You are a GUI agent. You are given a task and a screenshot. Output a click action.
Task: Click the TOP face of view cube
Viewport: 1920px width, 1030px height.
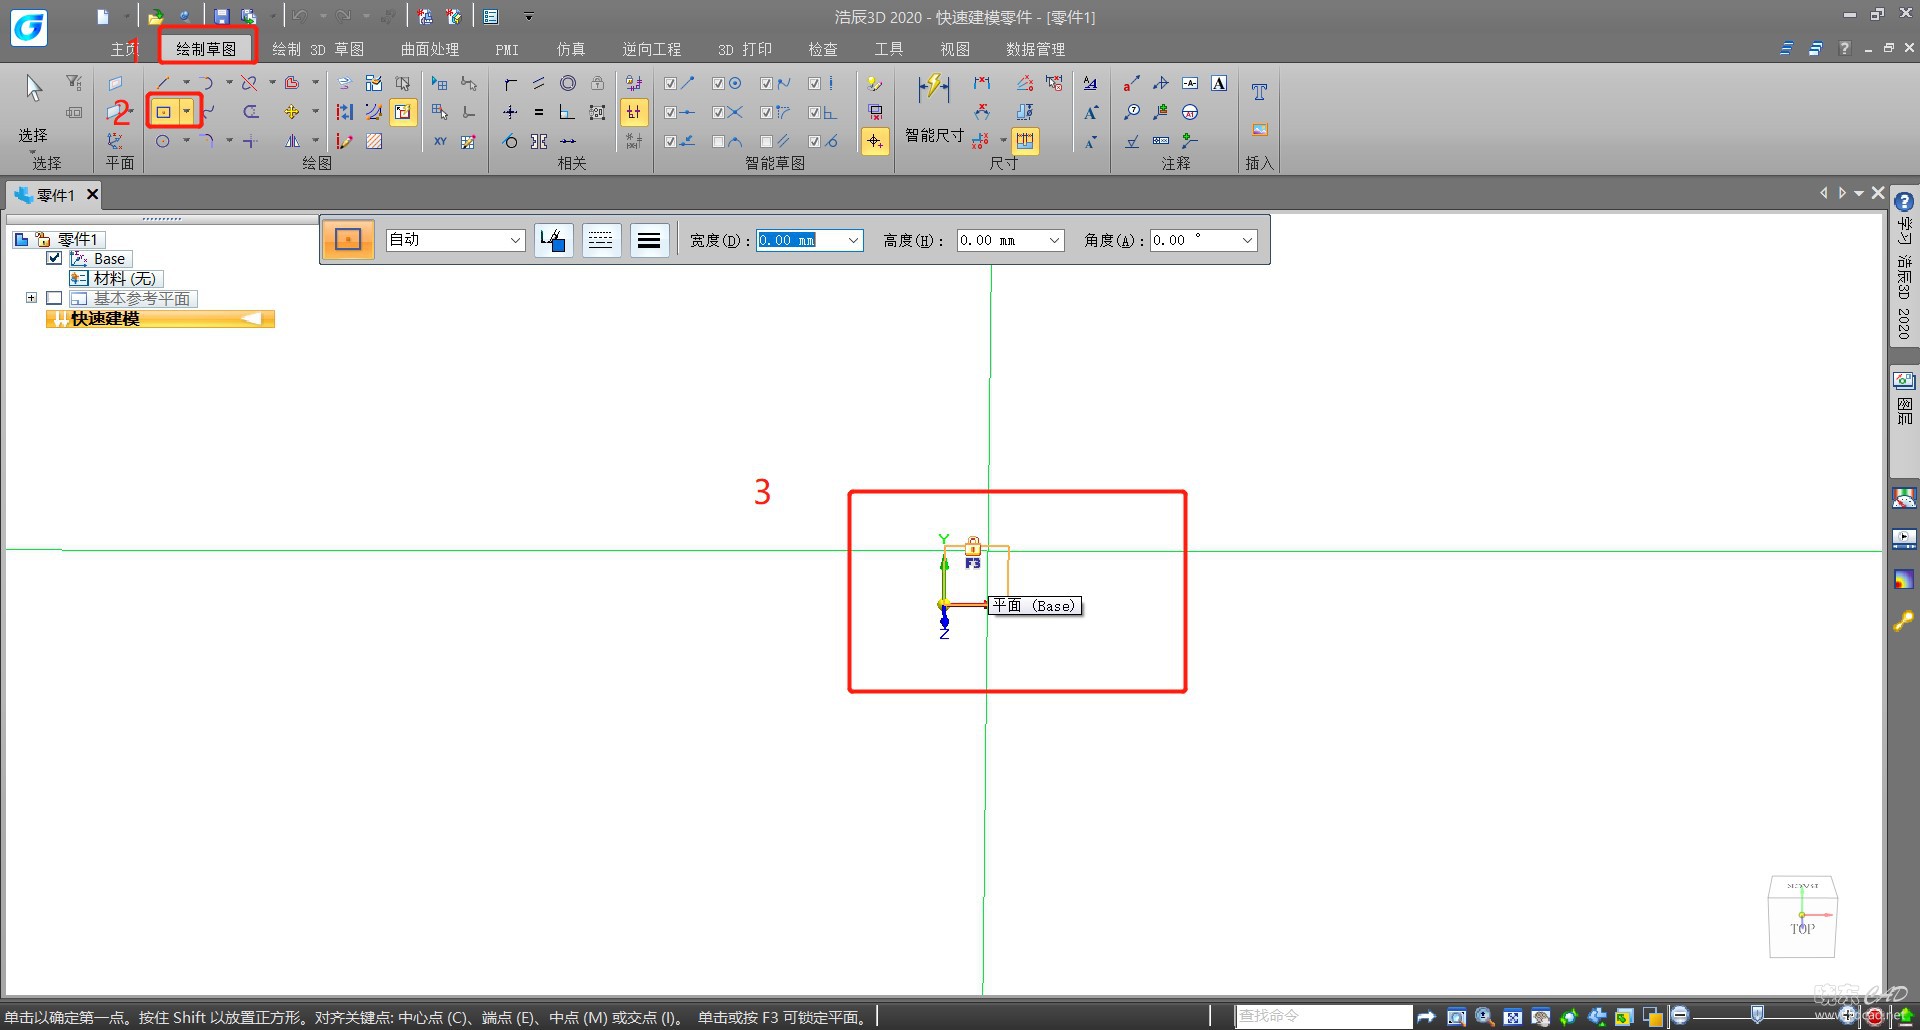(1802, 928)
